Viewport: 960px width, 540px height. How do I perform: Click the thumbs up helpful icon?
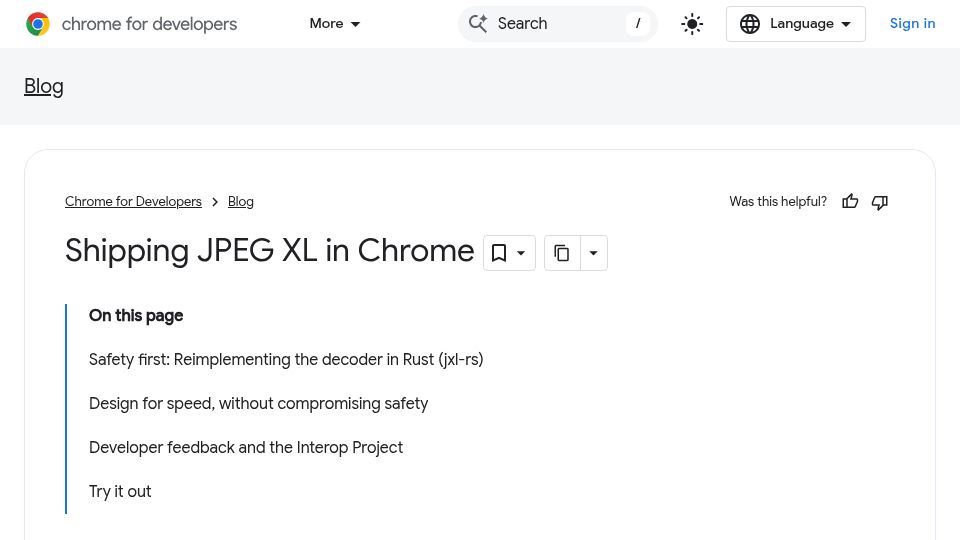pos(850,201)
